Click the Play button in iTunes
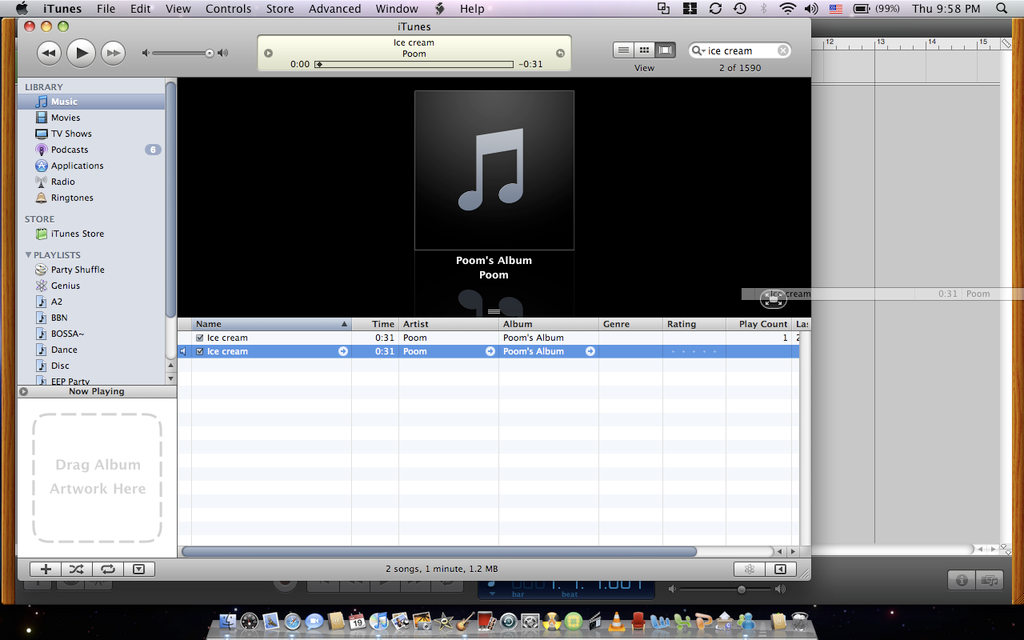This screenshot has width=1024, height=640. pyautogui.click(x=81, y=53)
